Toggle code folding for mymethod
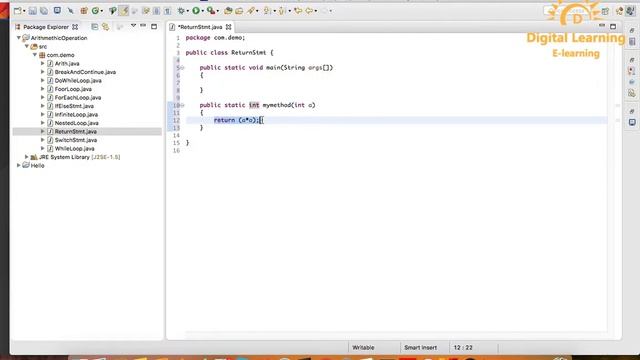This screenshot has height=360, width=640. [182, 105]
